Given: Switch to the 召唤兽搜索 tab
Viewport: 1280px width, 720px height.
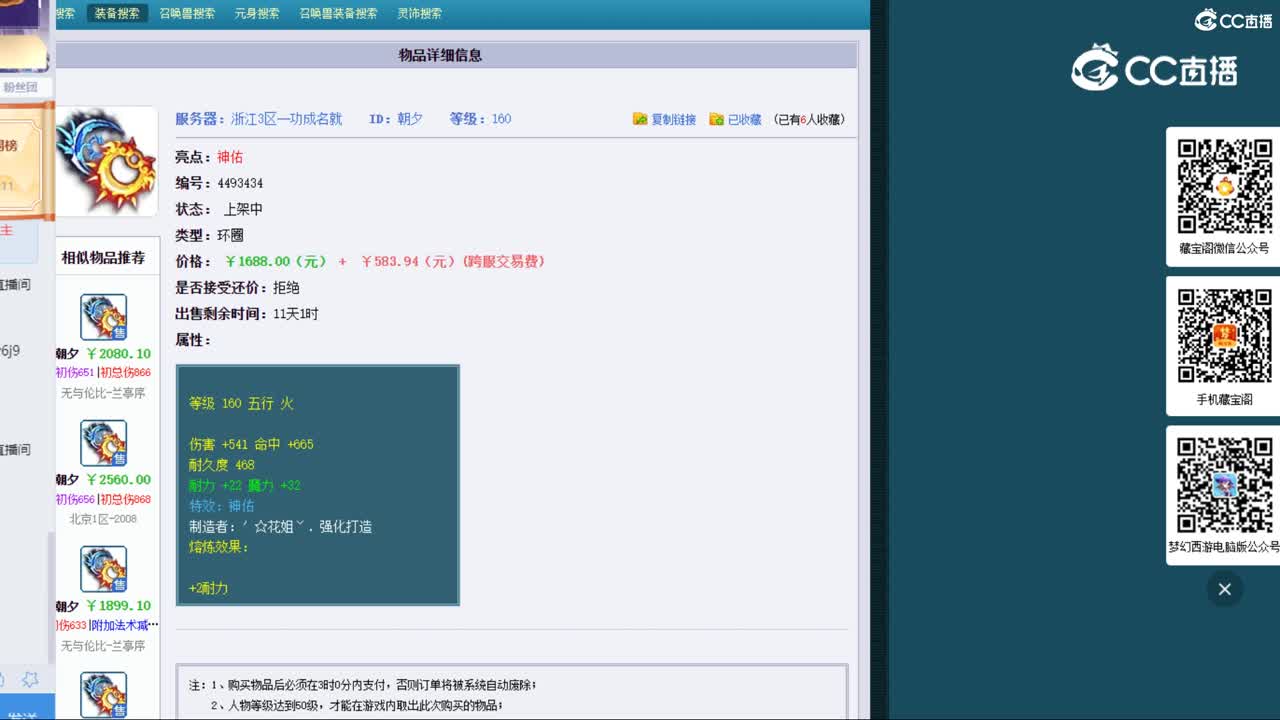Looking at the screenshot, I should point(187,13).
